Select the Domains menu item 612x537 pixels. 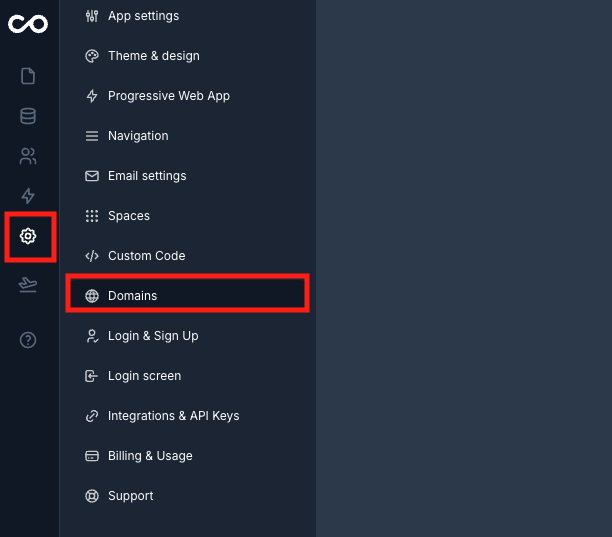(x=133, y=296)
